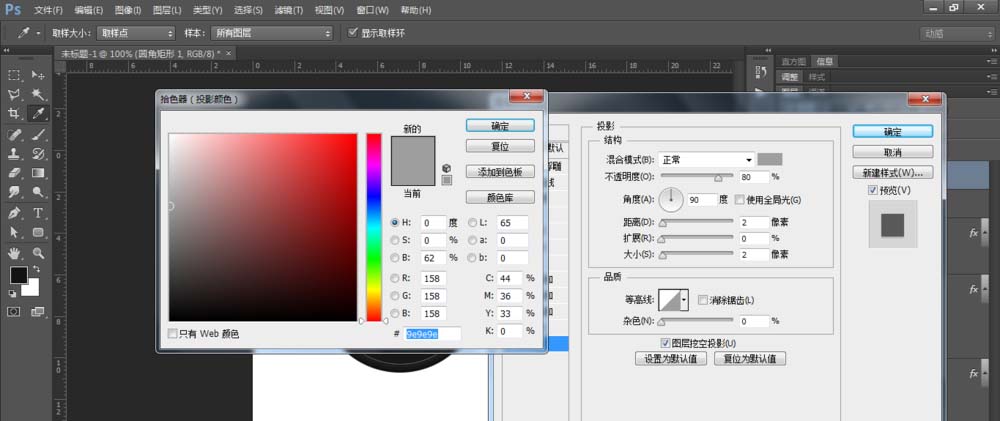The height and width of the screenshot is (421, 1000).
Task: Select the Rectangular Marquee tool
Action: pyautogui.click(x=16, y=75)
